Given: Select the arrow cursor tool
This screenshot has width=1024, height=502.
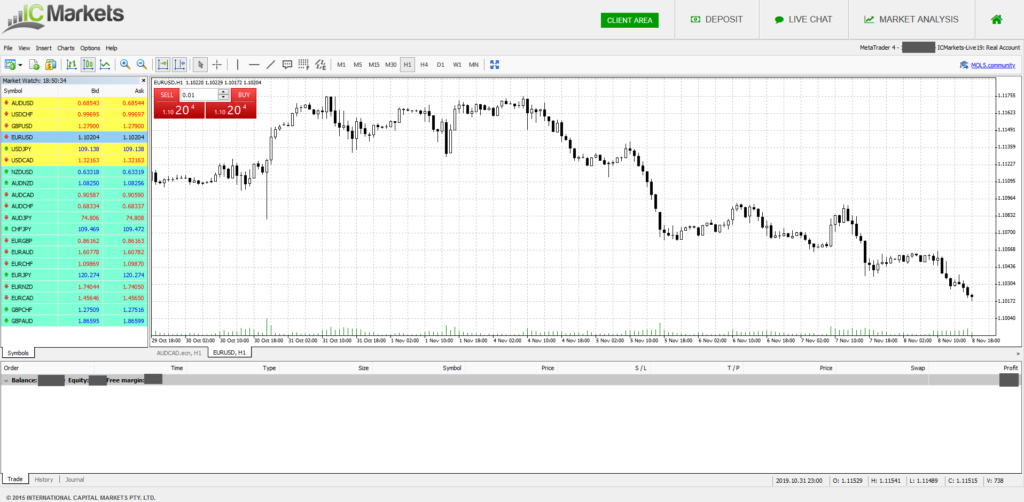Looking at the screenshot, I should coord(200,65).
